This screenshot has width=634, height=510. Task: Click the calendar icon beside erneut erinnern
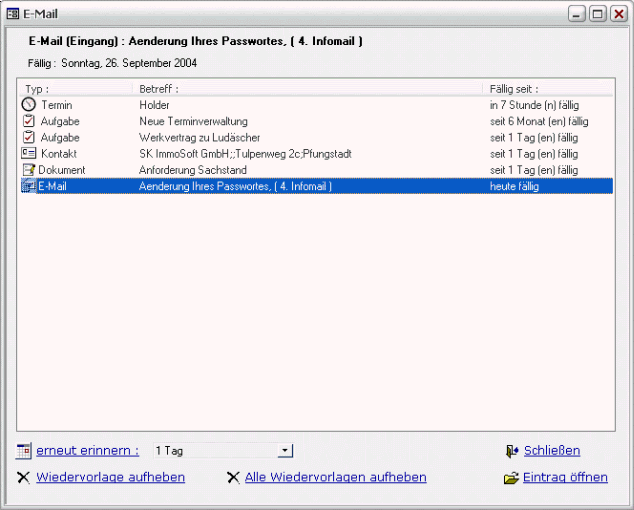(x=24, y=452)
